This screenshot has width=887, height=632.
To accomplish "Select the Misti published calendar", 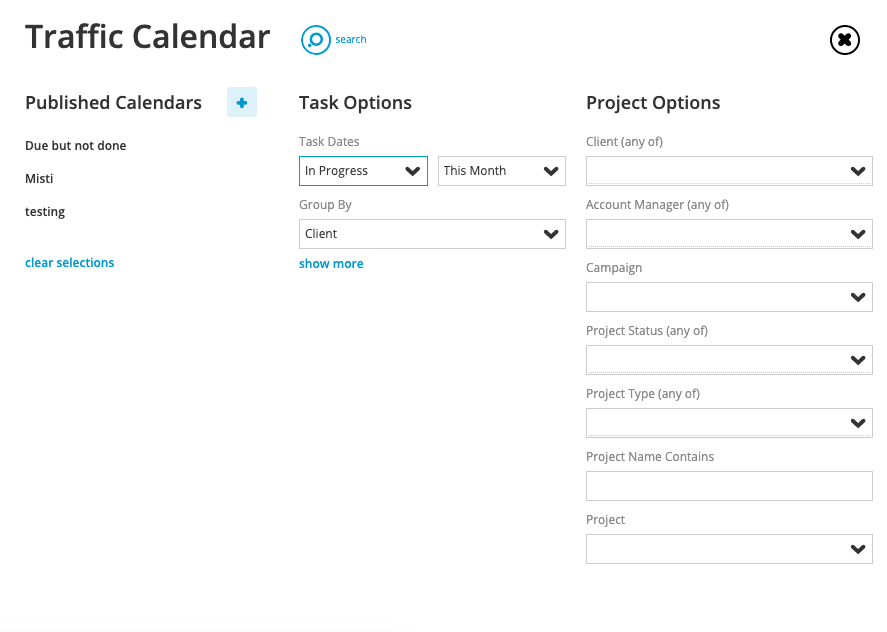I will [39, 179].
